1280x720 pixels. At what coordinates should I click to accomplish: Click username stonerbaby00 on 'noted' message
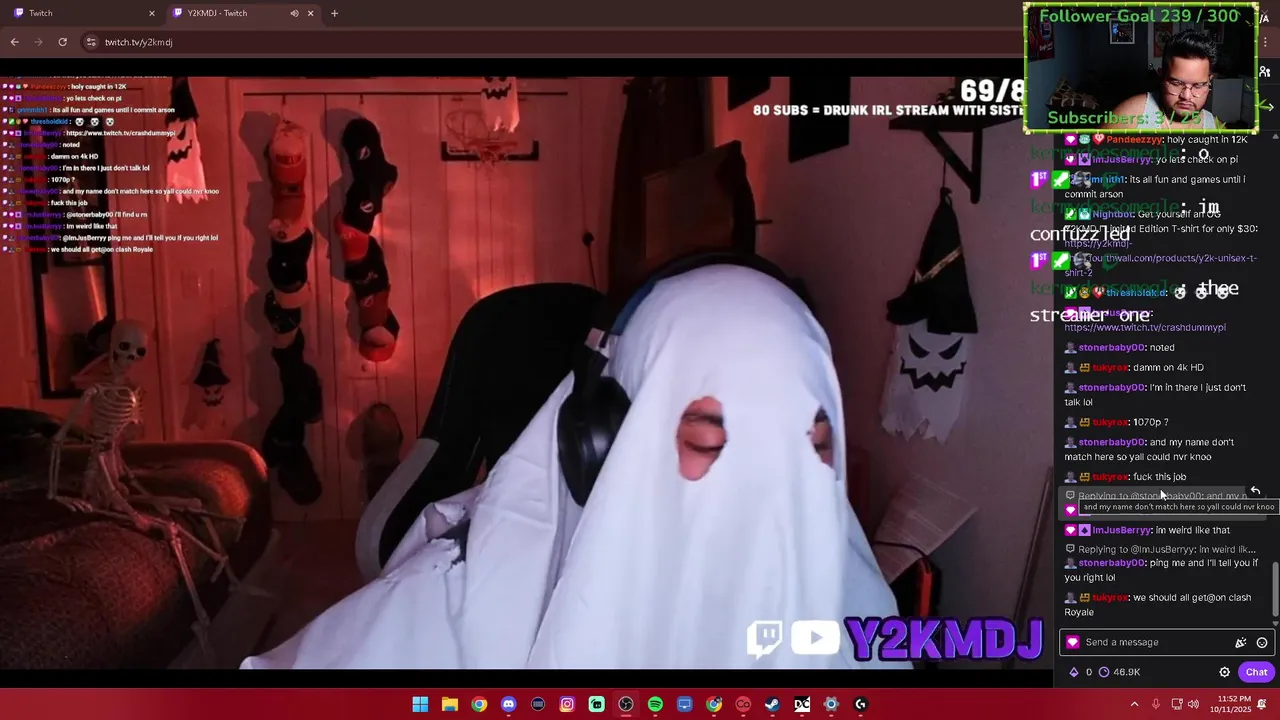(1112, 347)
